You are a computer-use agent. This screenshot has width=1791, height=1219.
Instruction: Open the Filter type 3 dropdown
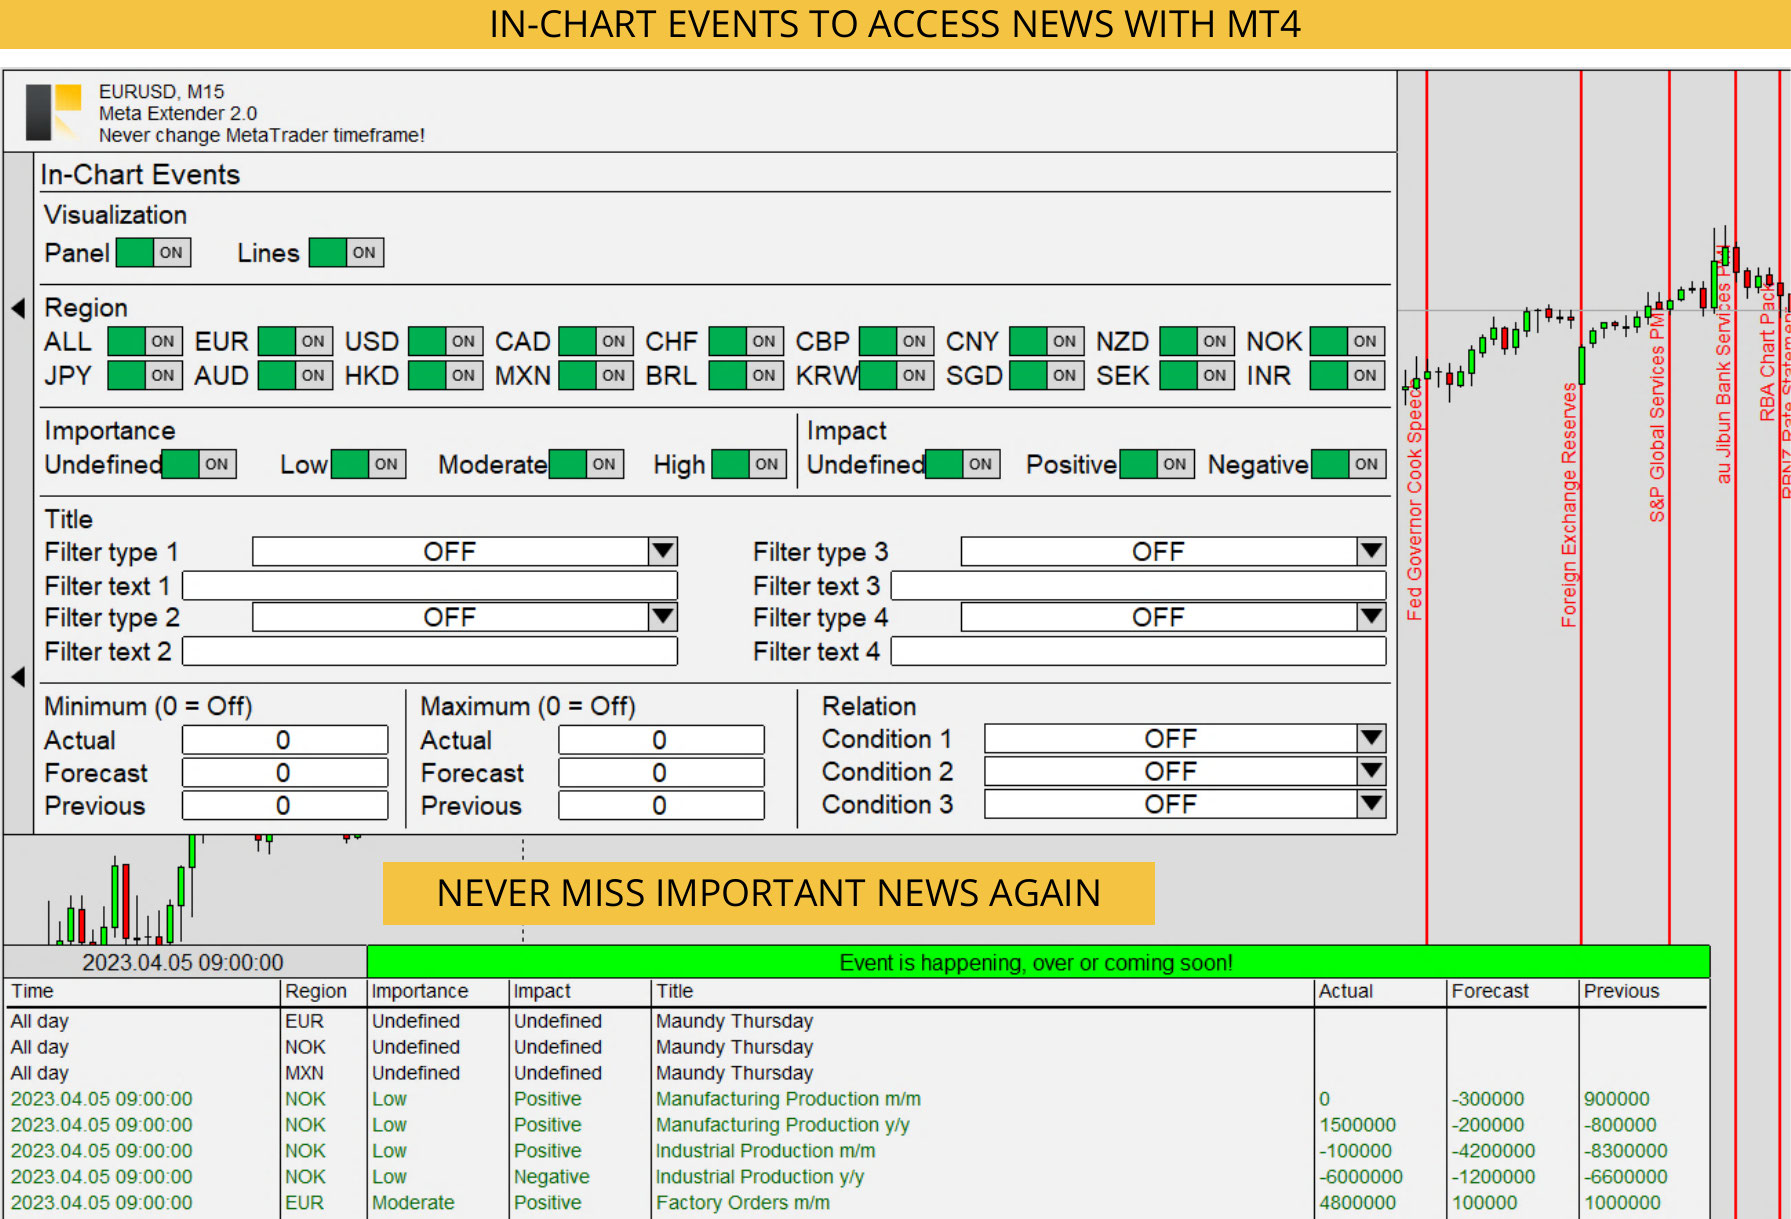point(1173,552)
